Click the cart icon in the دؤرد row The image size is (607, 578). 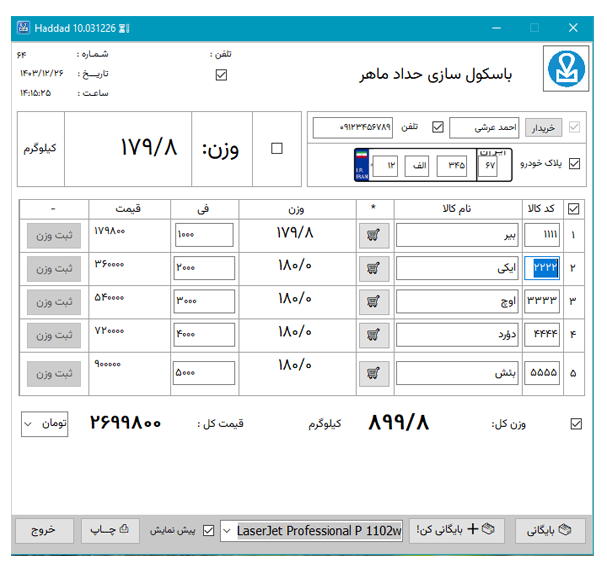pyautogui.click(x=374, y=335)
